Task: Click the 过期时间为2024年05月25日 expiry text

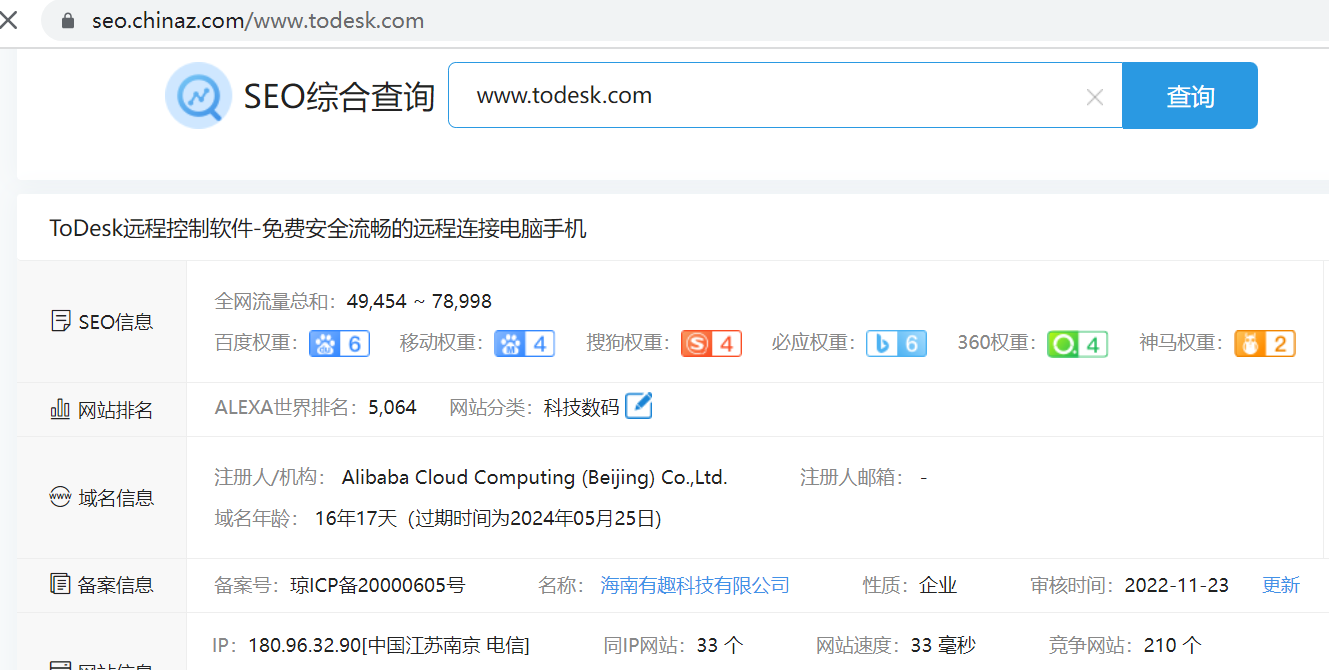Action: pos(534,518)
